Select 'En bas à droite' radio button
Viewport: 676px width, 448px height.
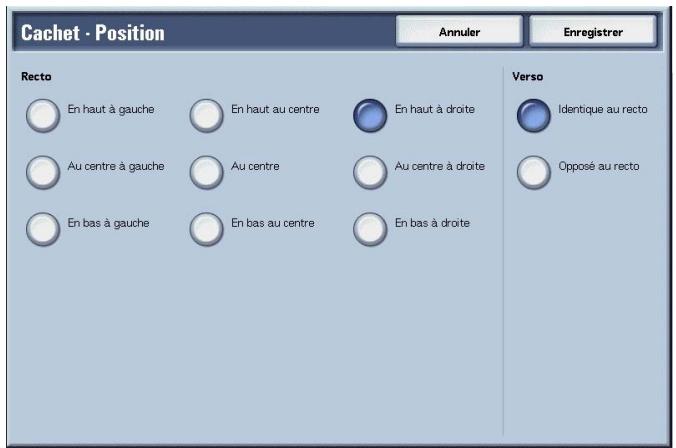(x=371, y=229)
